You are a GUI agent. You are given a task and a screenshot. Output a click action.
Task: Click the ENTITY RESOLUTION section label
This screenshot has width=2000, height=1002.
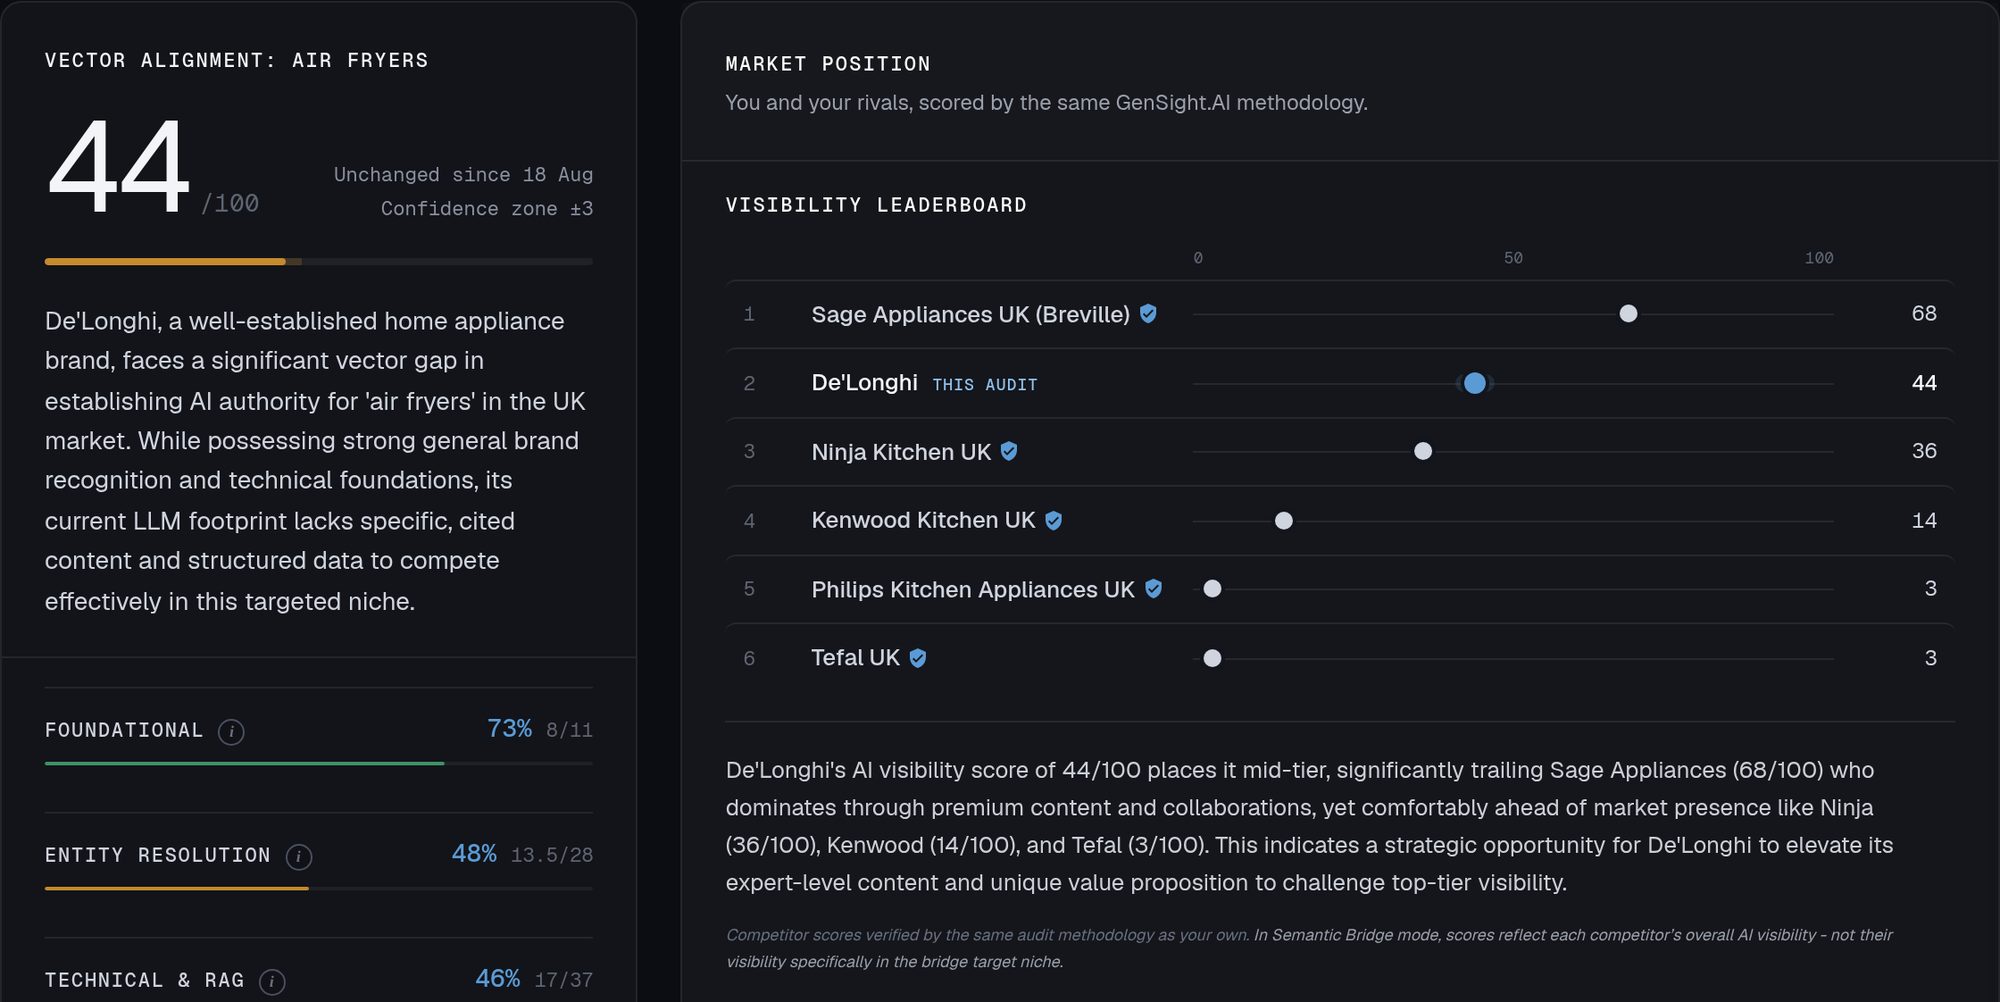coord(158,856)
